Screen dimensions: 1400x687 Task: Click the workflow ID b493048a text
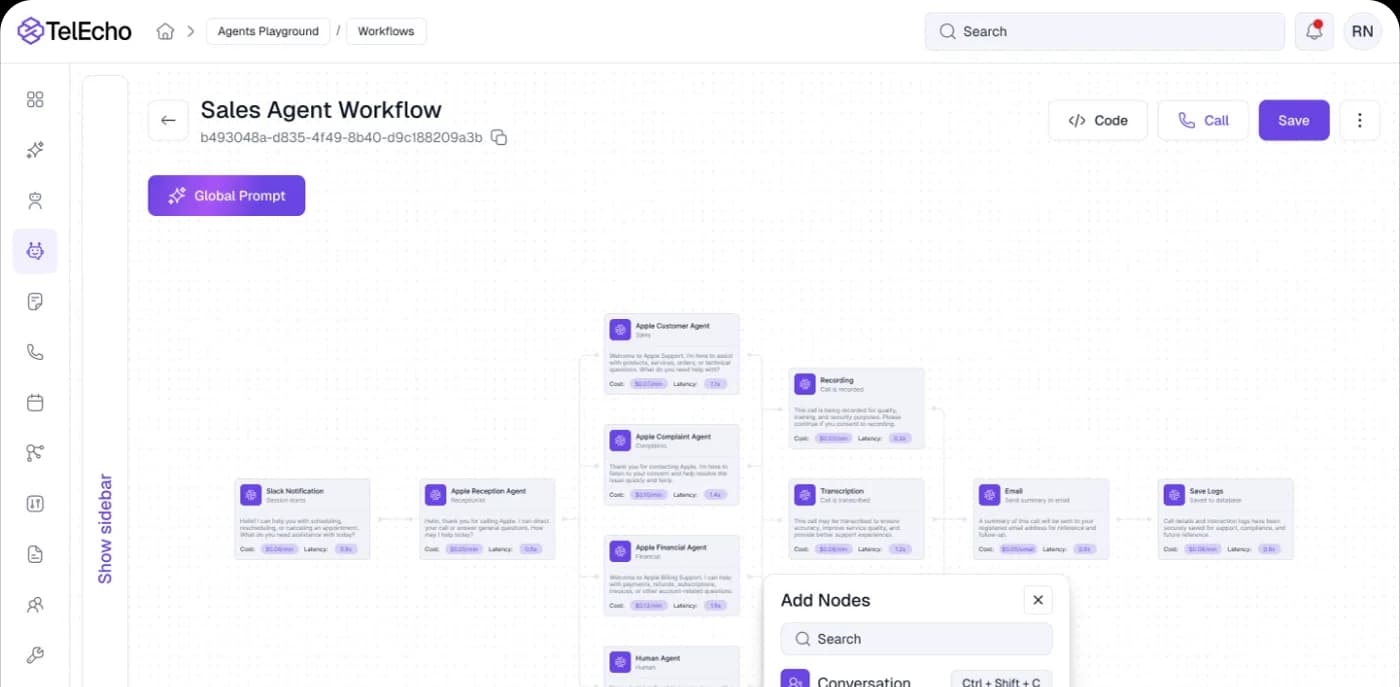pyautogui.click(x=341, y=137)
